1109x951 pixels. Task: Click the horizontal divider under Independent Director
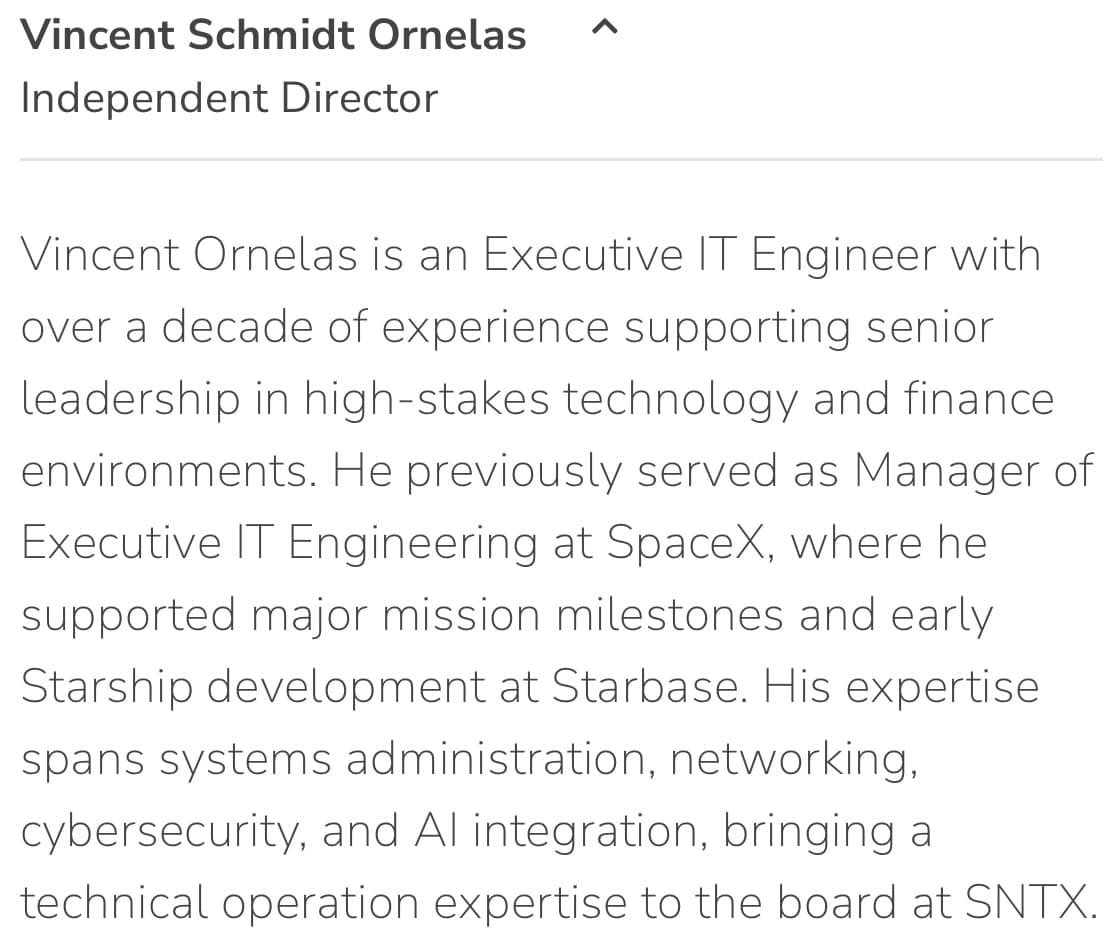click(x=561, y=160)
